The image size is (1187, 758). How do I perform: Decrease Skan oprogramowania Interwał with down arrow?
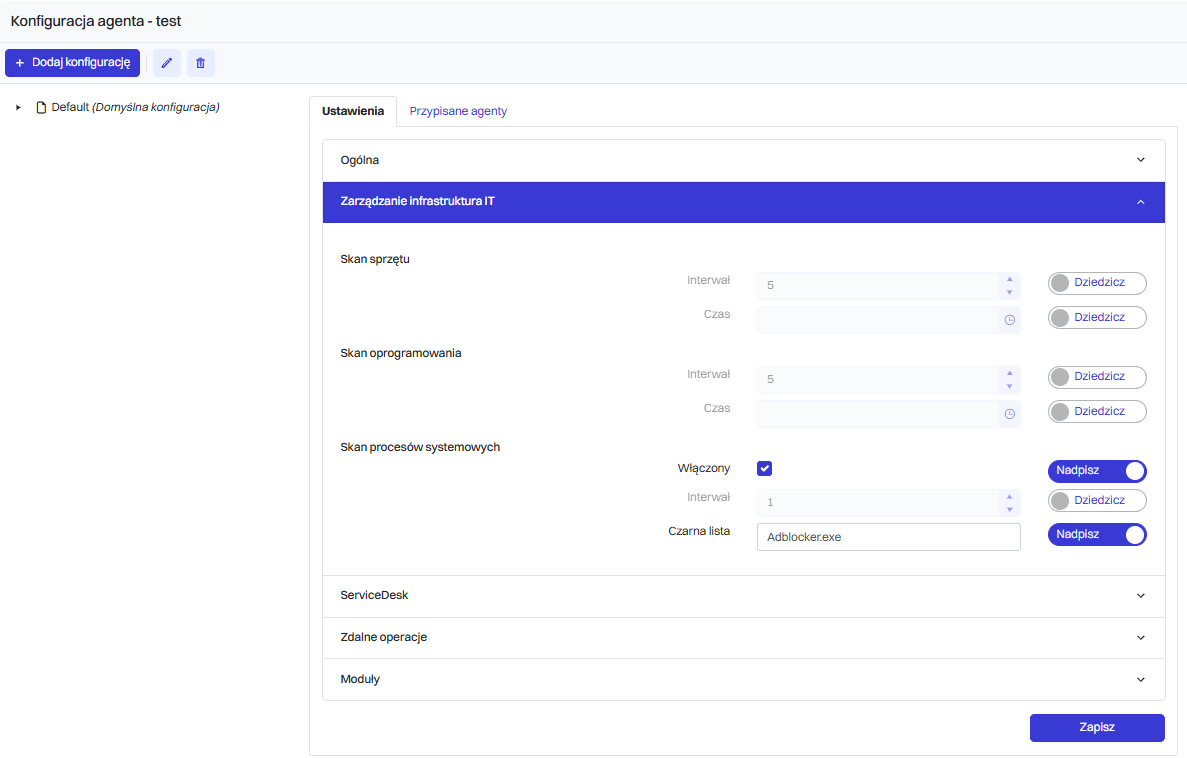1009,386
